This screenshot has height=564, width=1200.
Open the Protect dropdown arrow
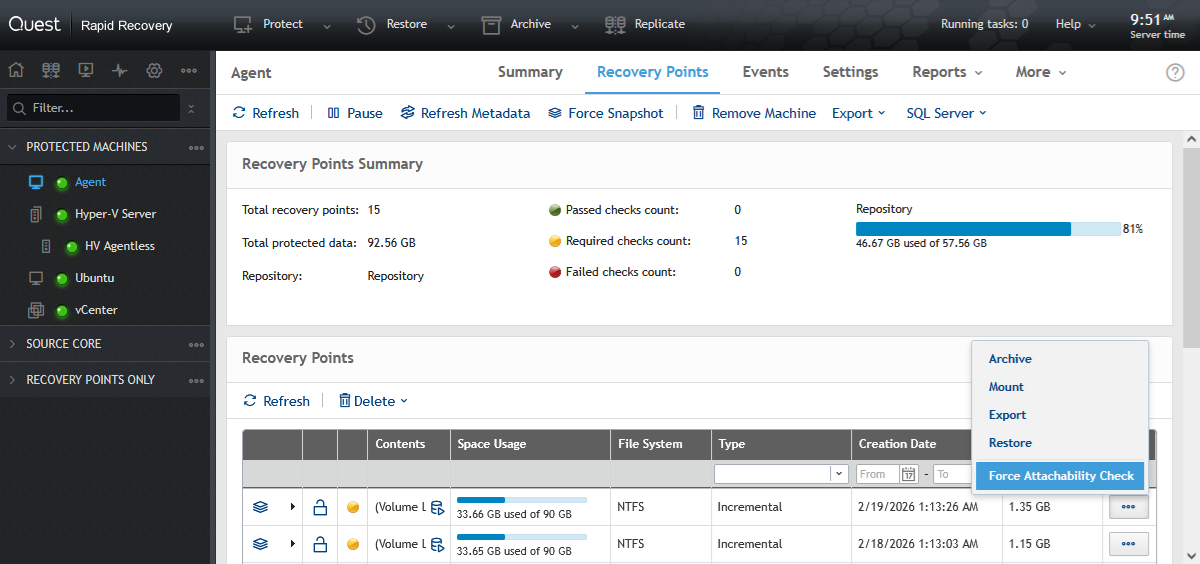pyautogui.click(x=329, y=27)
